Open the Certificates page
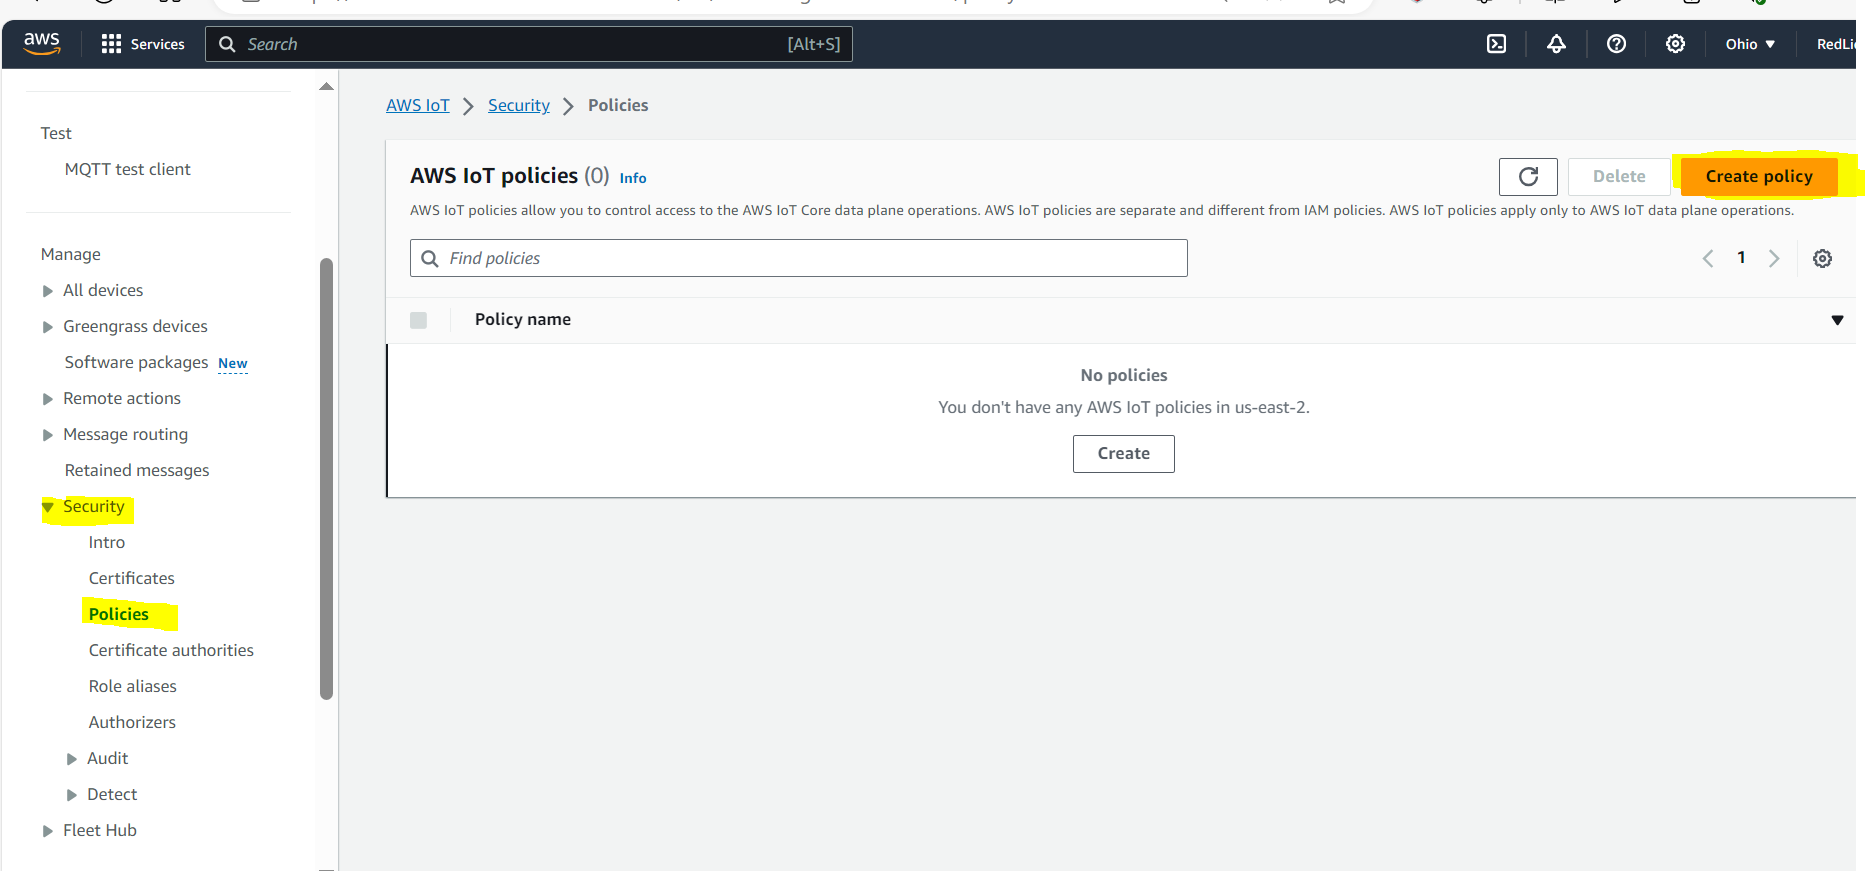The width and height of the screenshot is (1865, 871). pos(131,578)
